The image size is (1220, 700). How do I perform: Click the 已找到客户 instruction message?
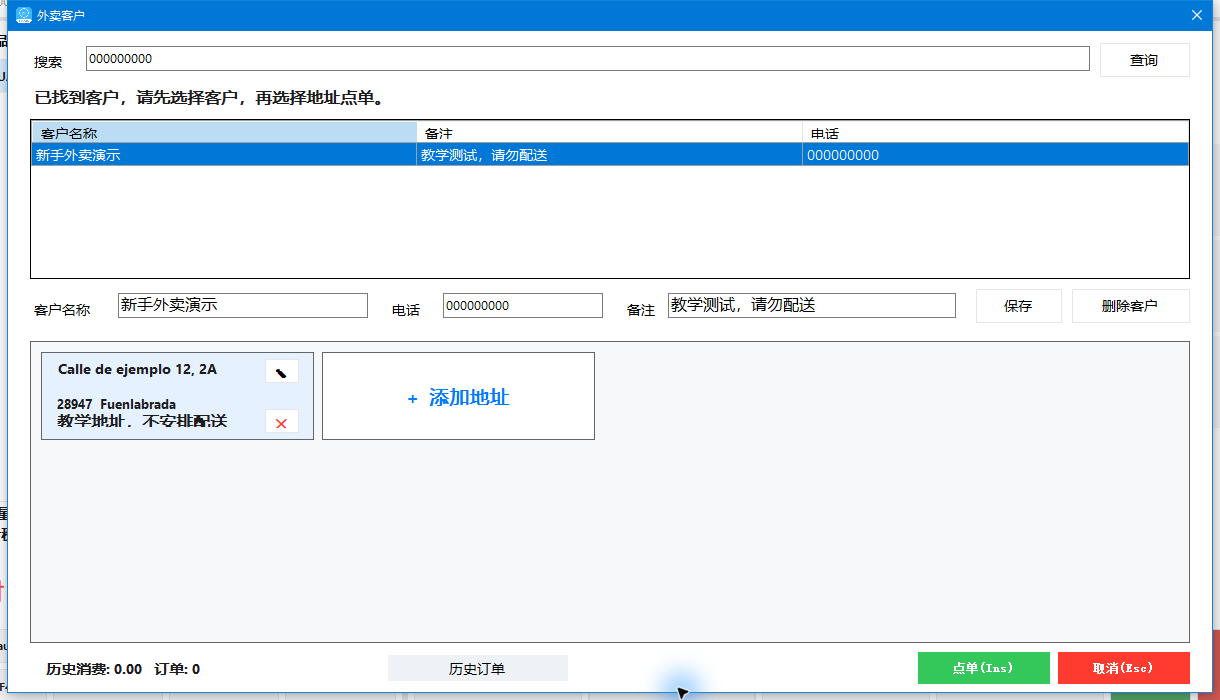[x=210, y=99]
